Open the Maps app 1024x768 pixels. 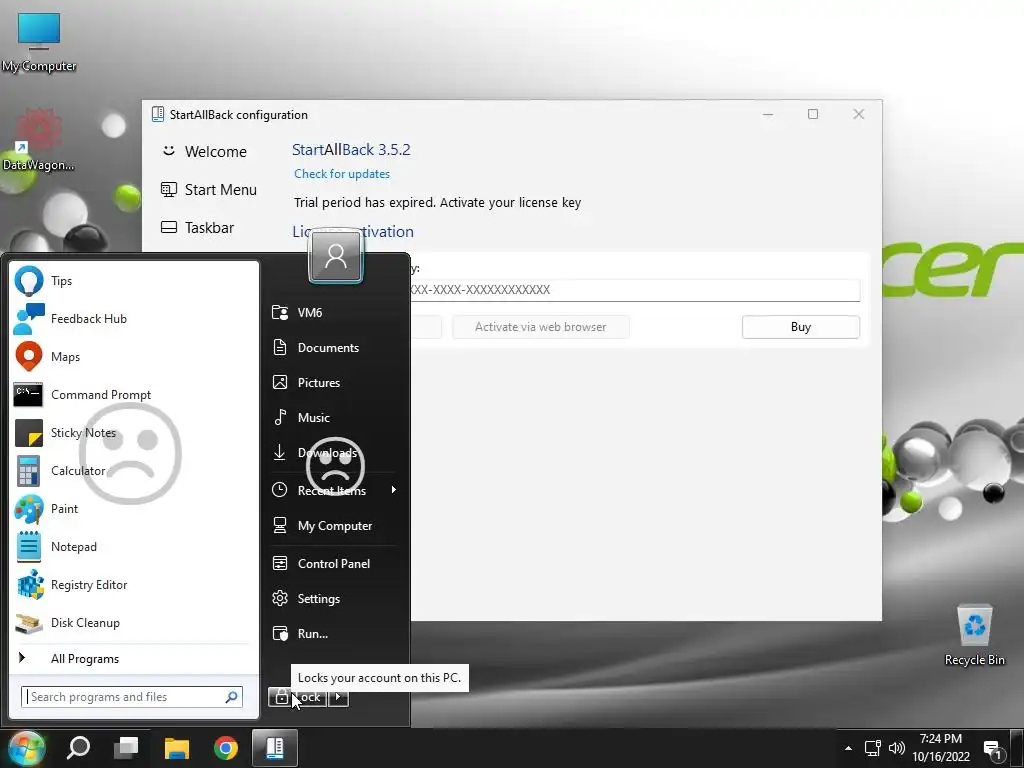coord(134,357)
